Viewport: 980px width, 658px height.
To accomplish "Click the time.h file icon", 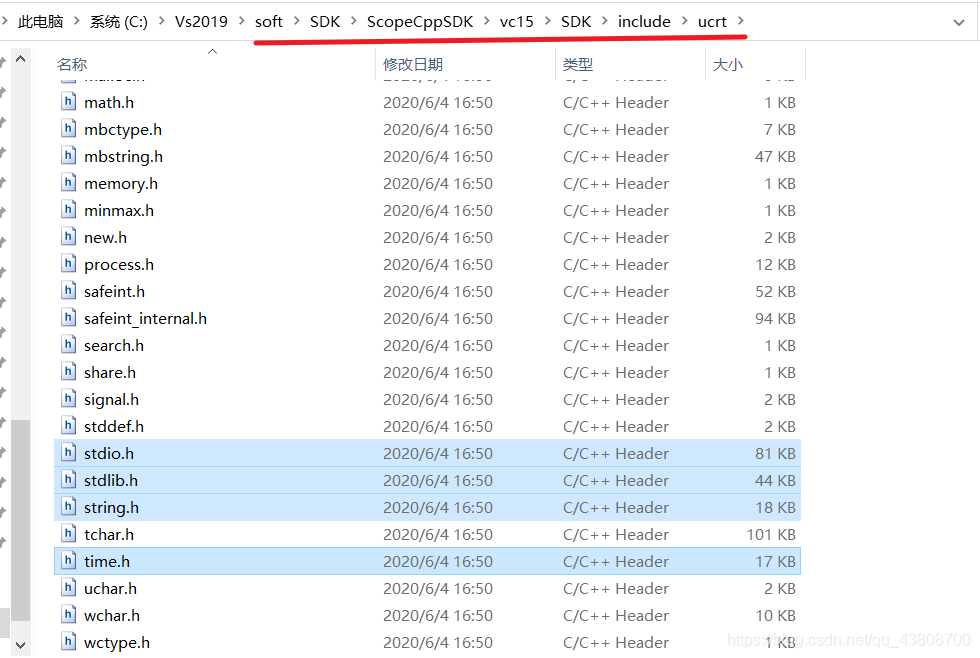I will click(69, 561).
